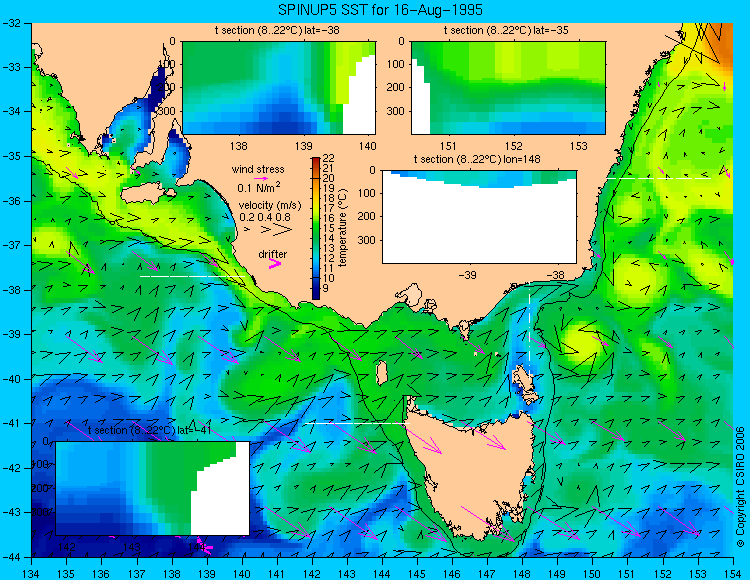This screenshot has width=750, height=580.
Task: Click the -40 latitude tick on the left axis
Action: (12, 379)
